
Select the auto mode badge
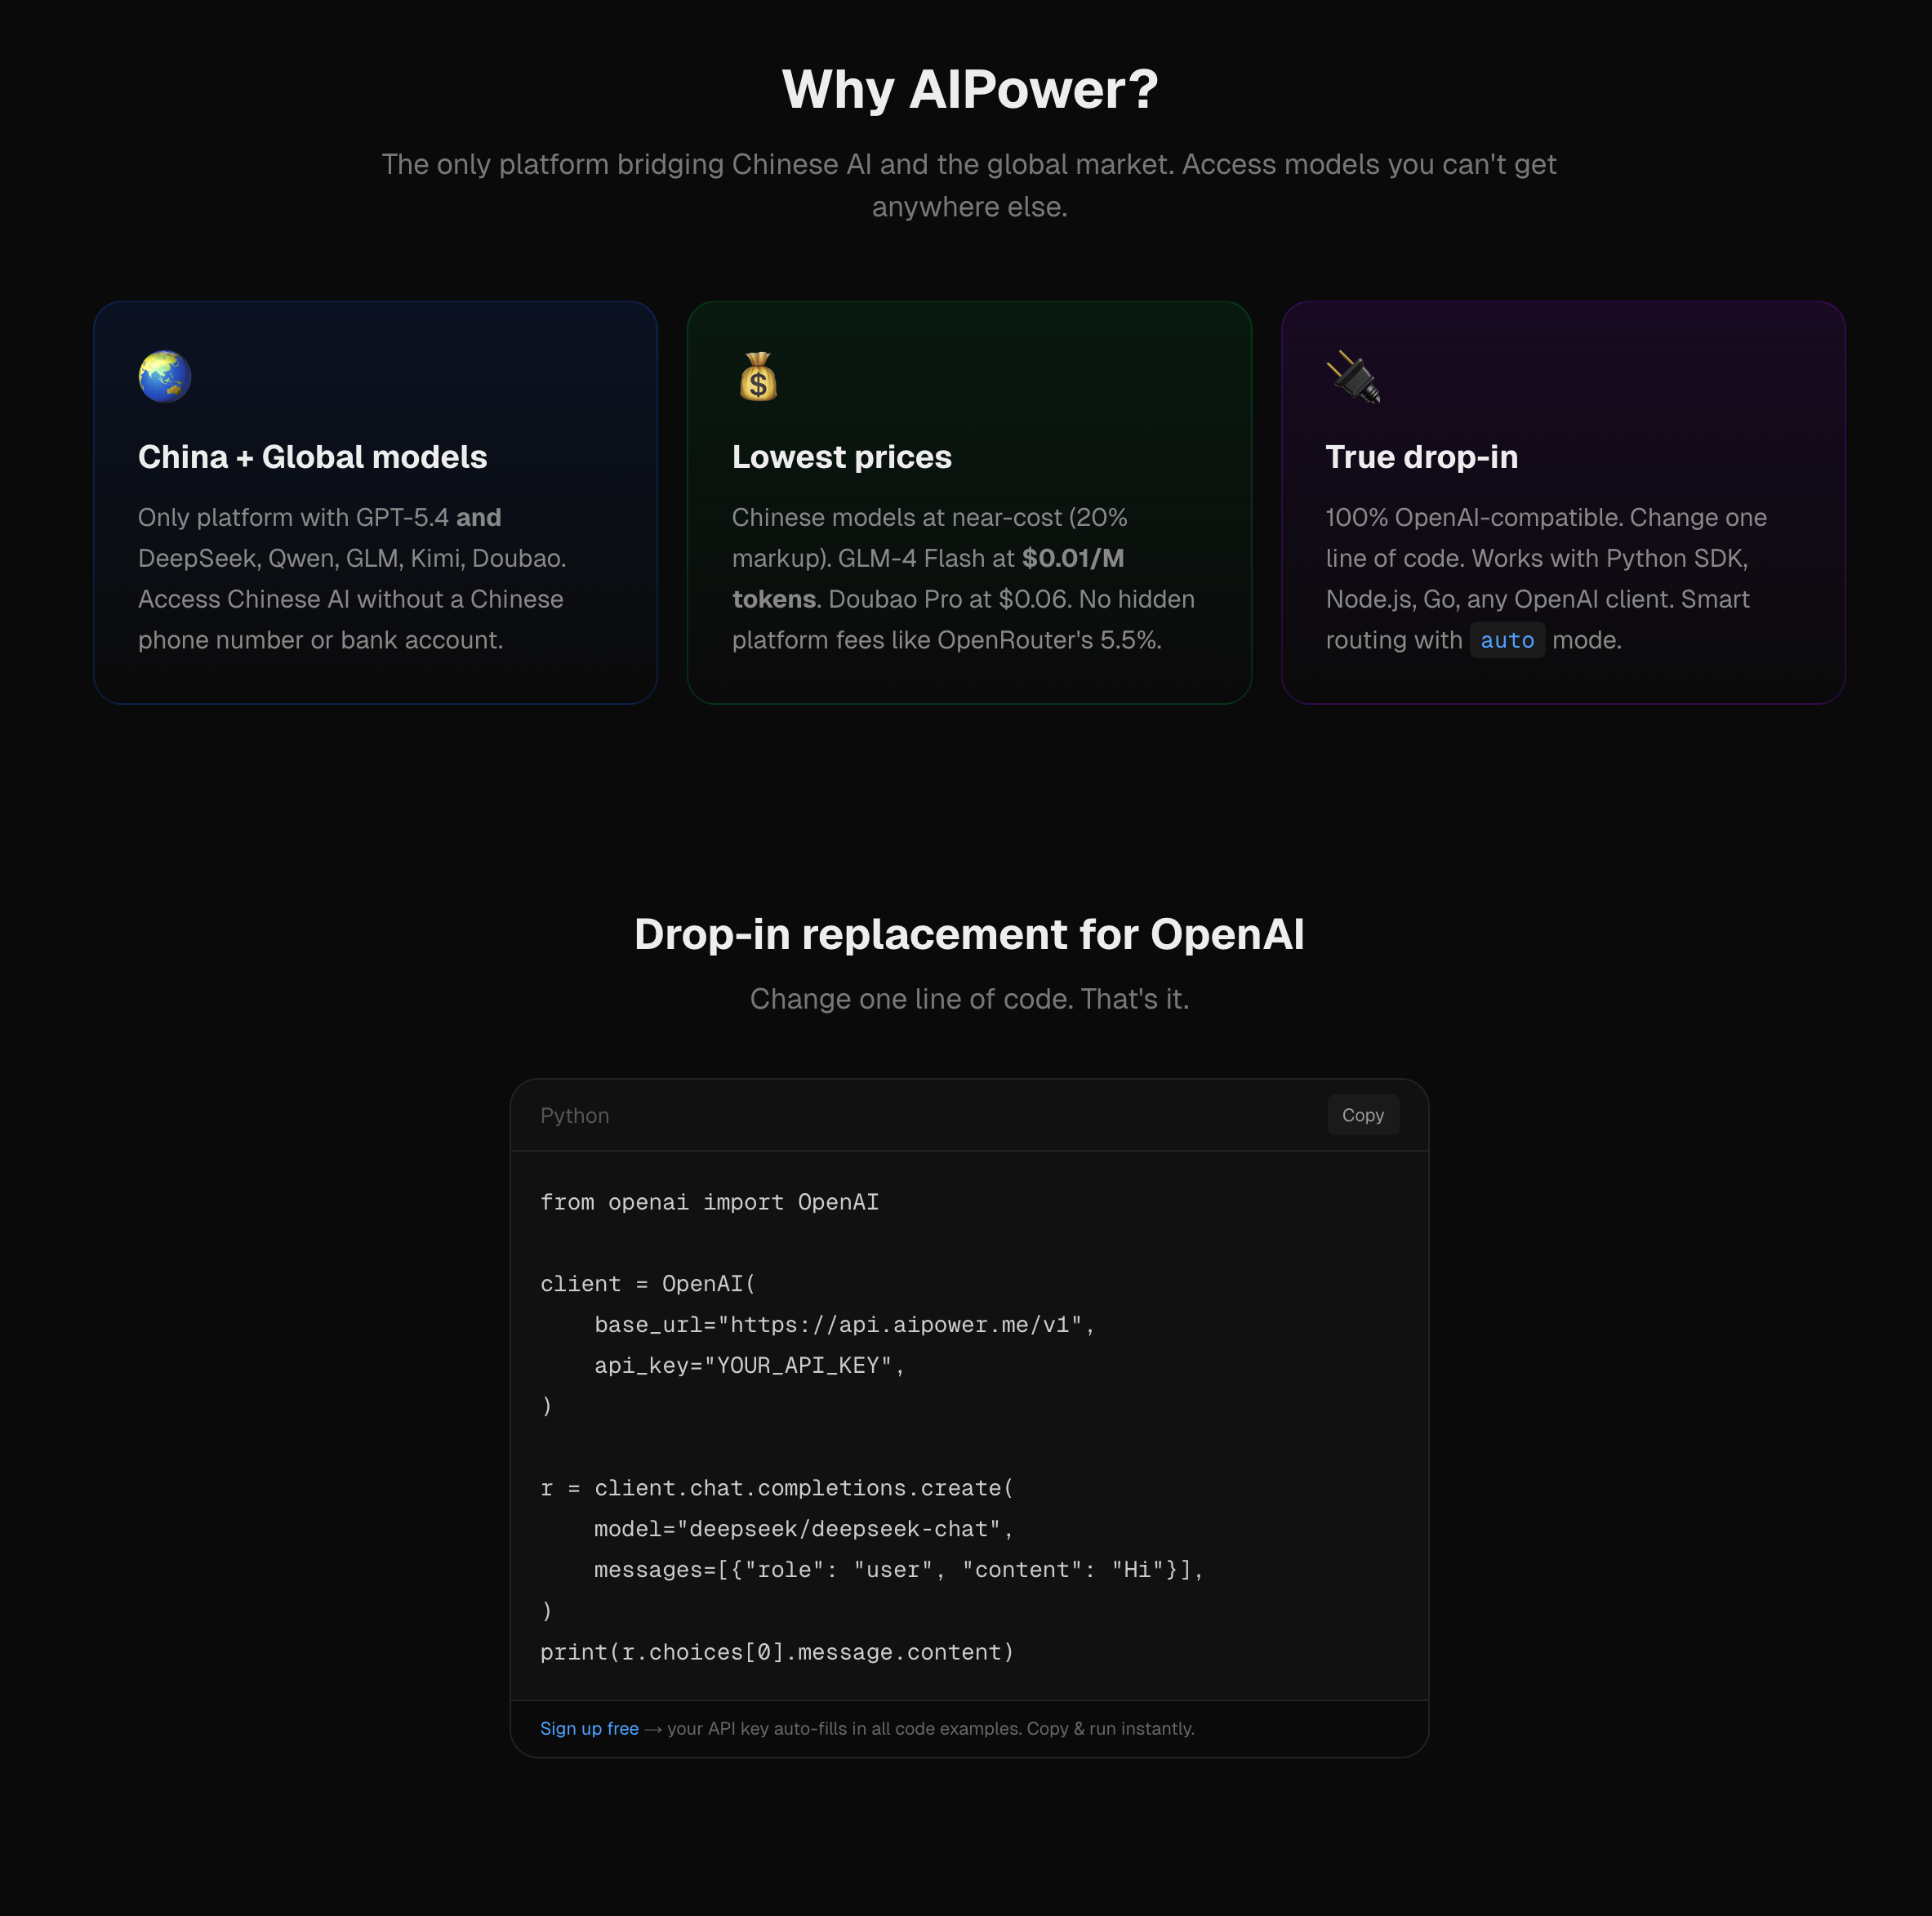click(x=1507, y=639)
